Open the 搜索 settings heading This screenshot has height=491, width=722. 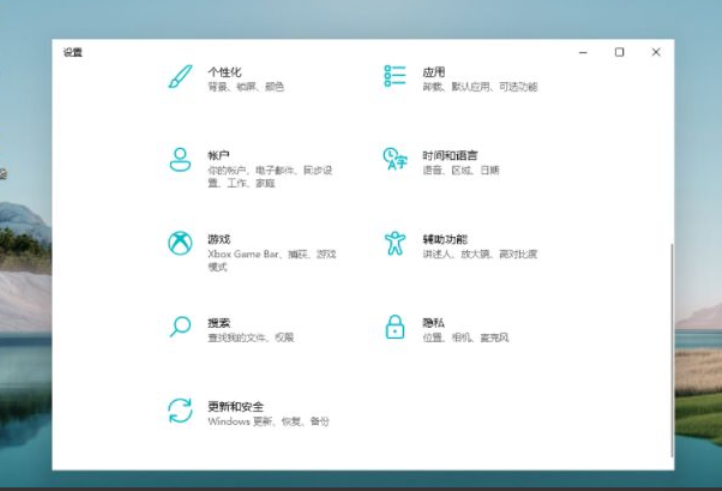pos(219,323)
